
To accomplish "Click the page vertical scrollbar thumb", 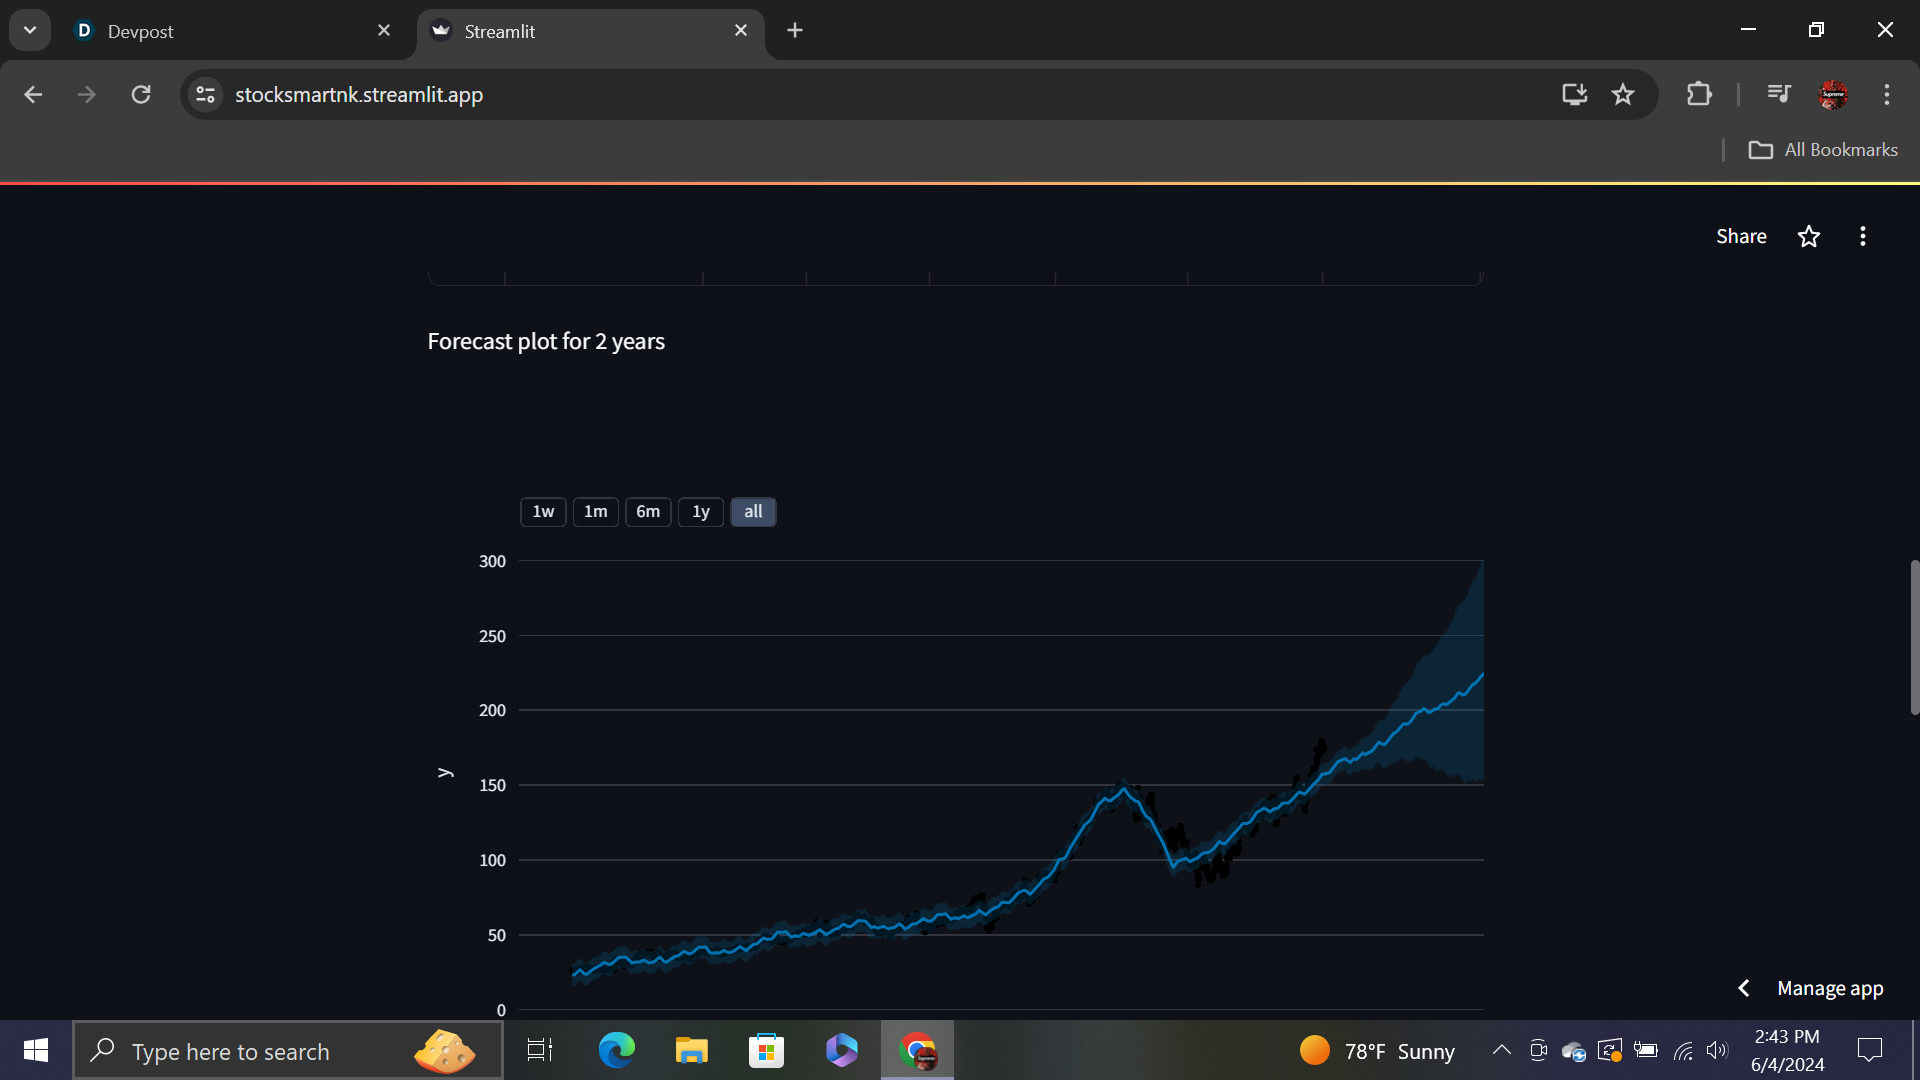I will point(1914,638).
